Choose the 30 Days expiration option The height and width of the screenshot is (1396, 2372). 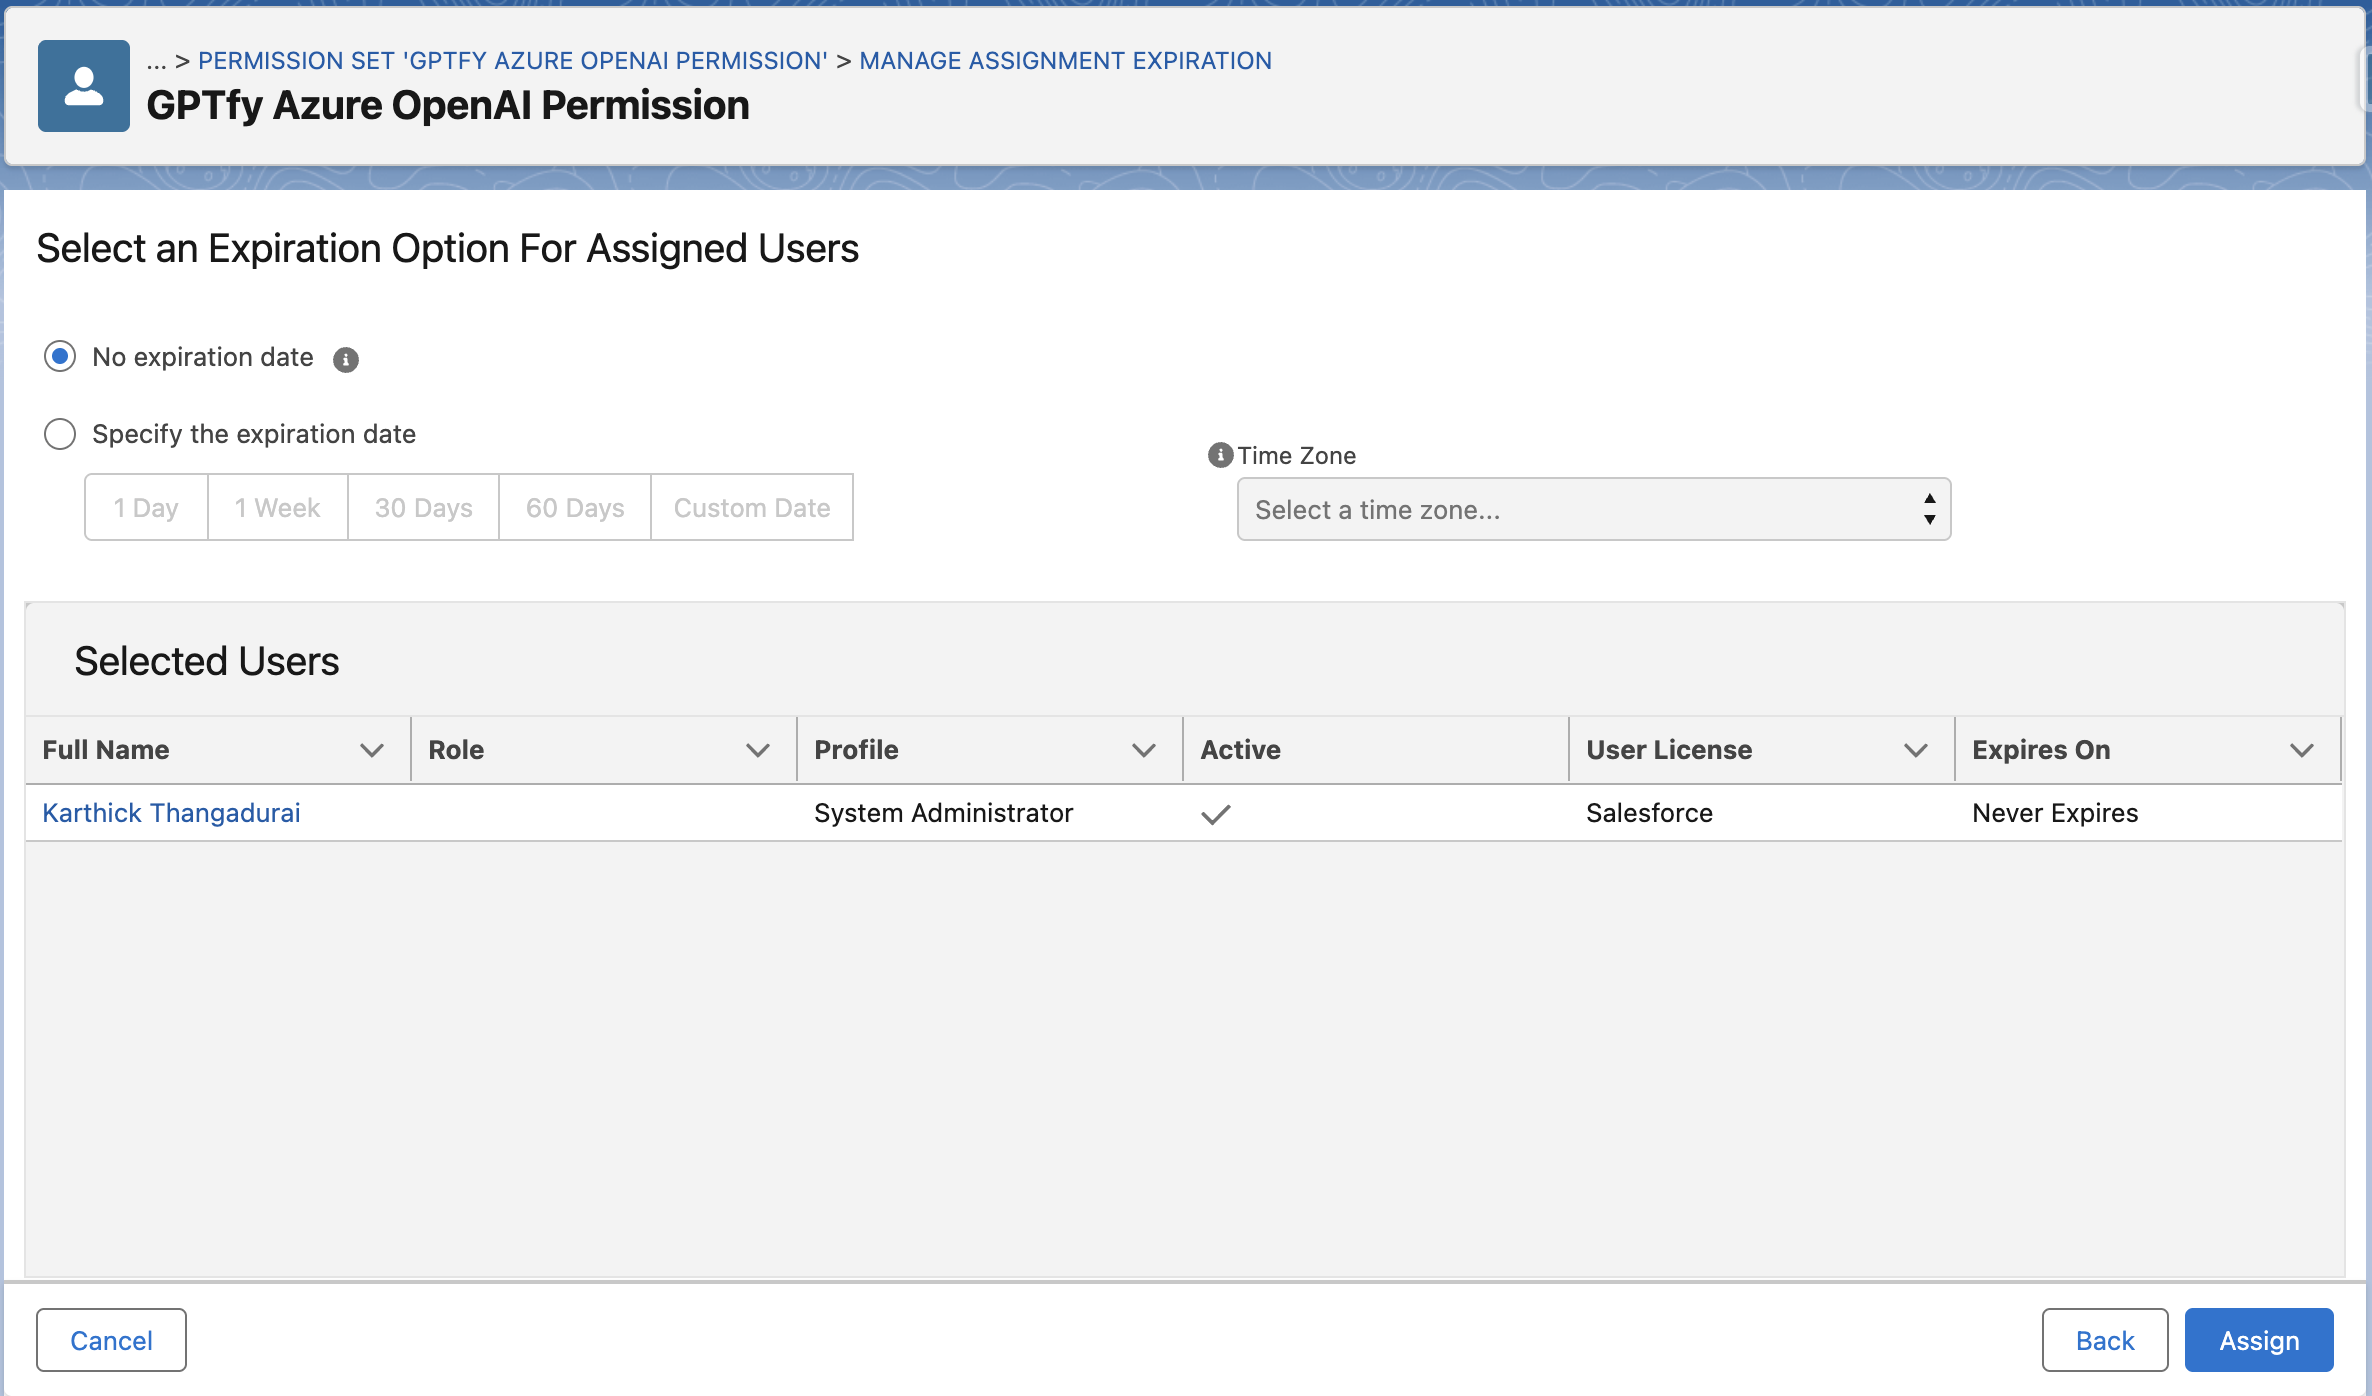coord(423,508)
